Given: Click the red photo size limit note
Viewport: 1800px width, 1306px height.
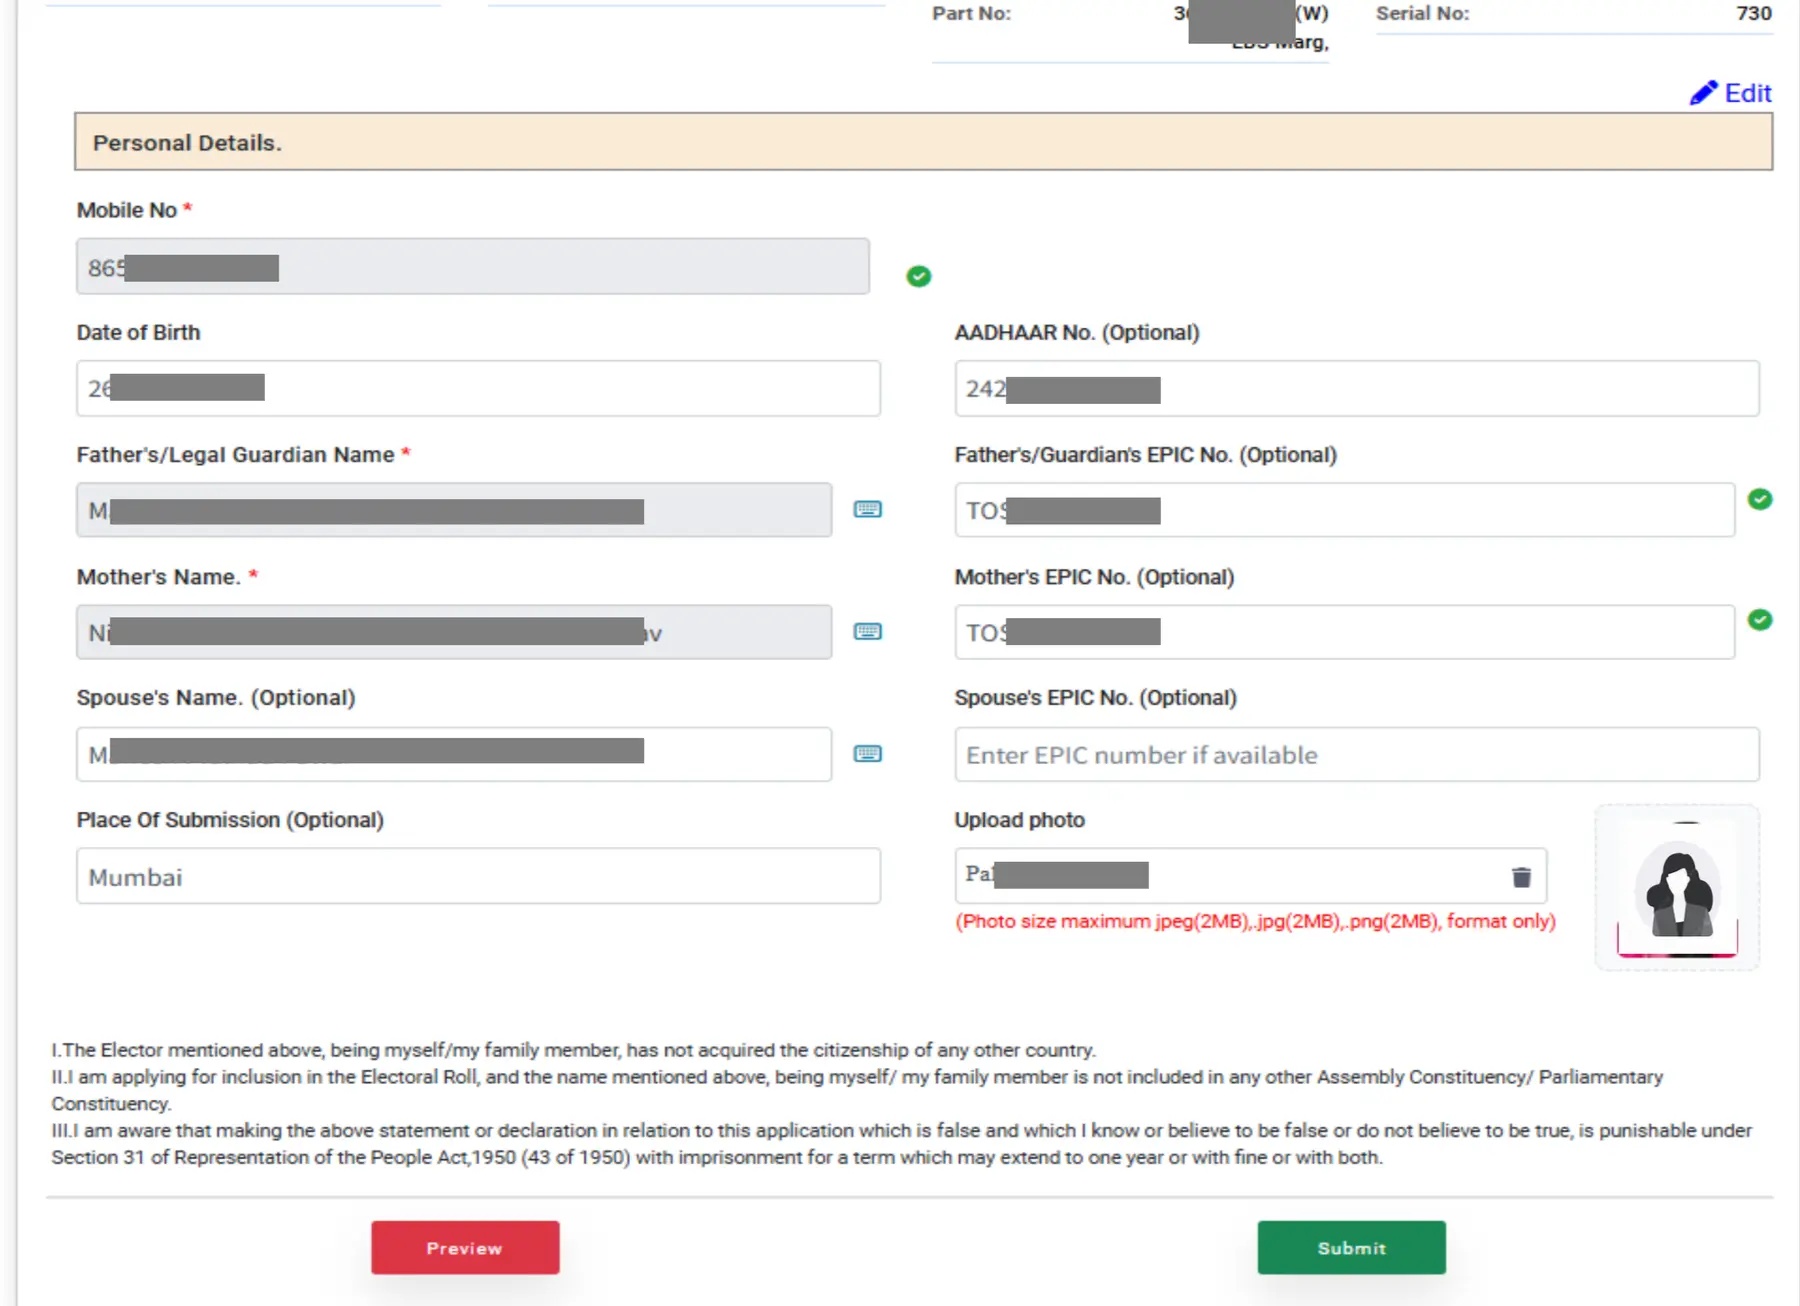Looking at the screenshot, I should click(x=1255, y=921).
